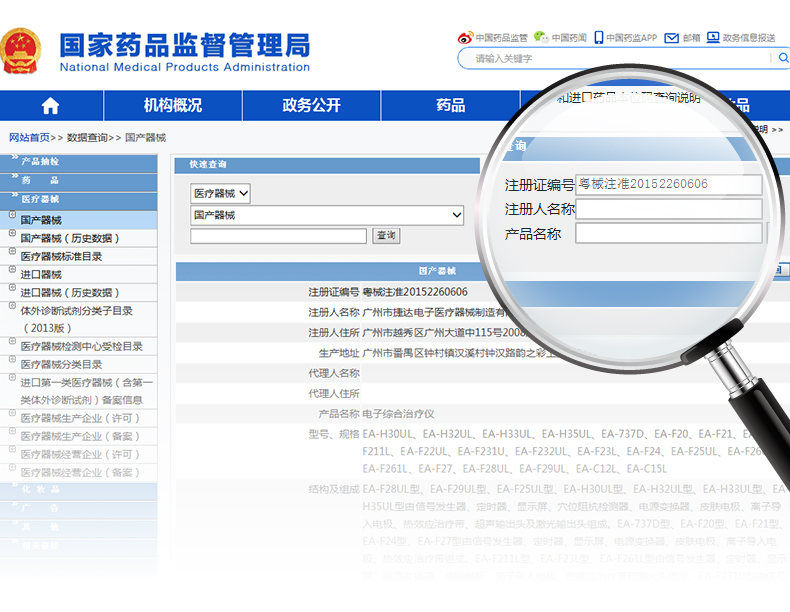Open the WeChat 中国药闻 icon link
Viewport: 790px width, 612px height.
(541, 37)
